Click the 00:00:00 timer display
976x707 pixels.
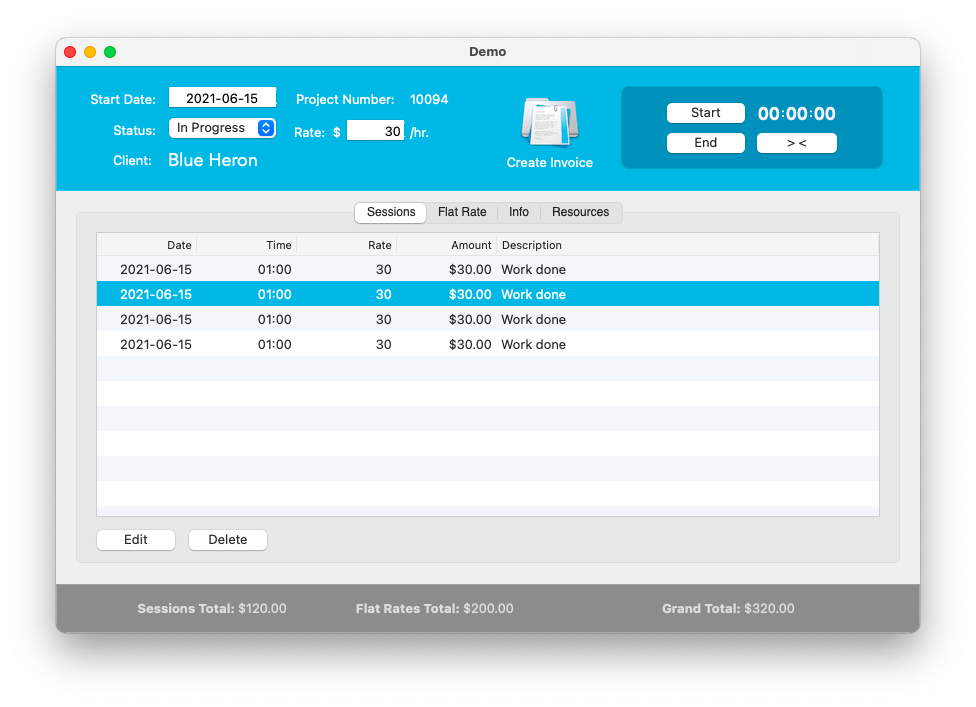(x=796, y=113)
